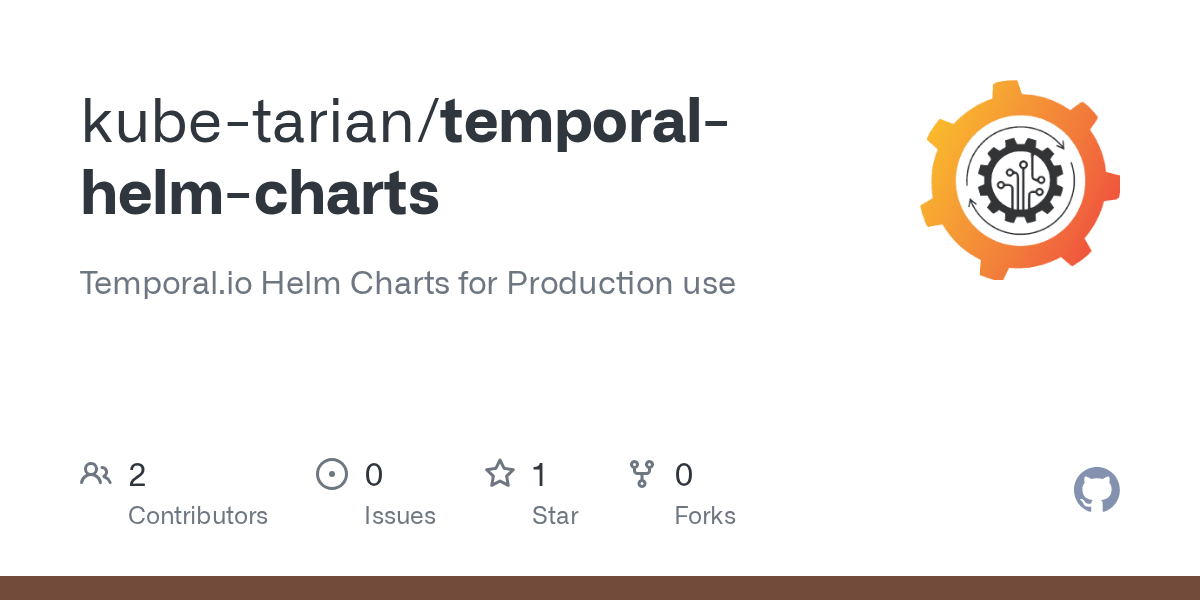Click the Star label

pyautogui.click(x=555, y=516)
